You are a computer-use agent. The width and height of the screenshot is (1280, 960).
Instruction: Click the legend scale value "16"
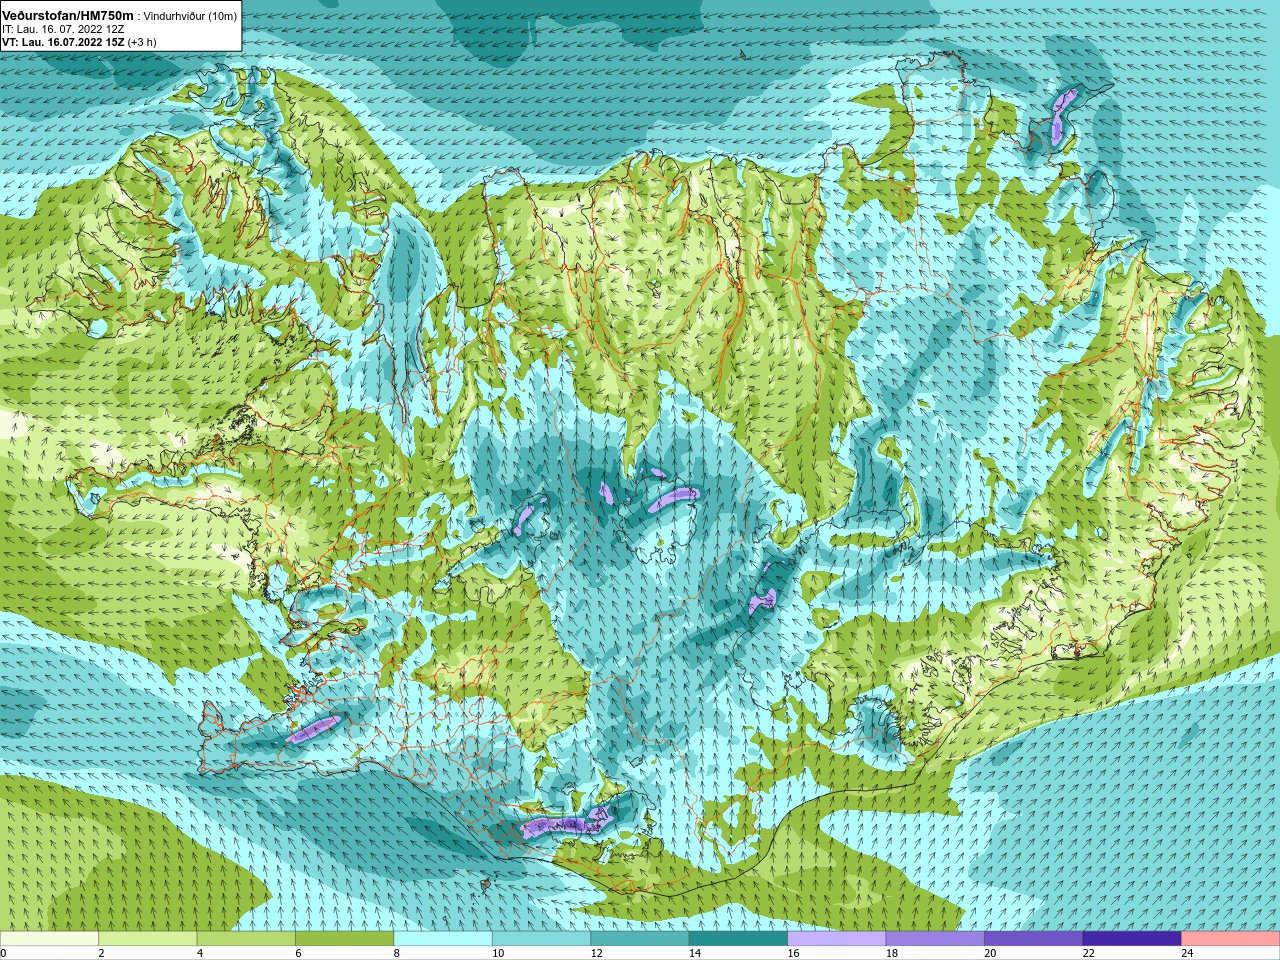(793, 953)
